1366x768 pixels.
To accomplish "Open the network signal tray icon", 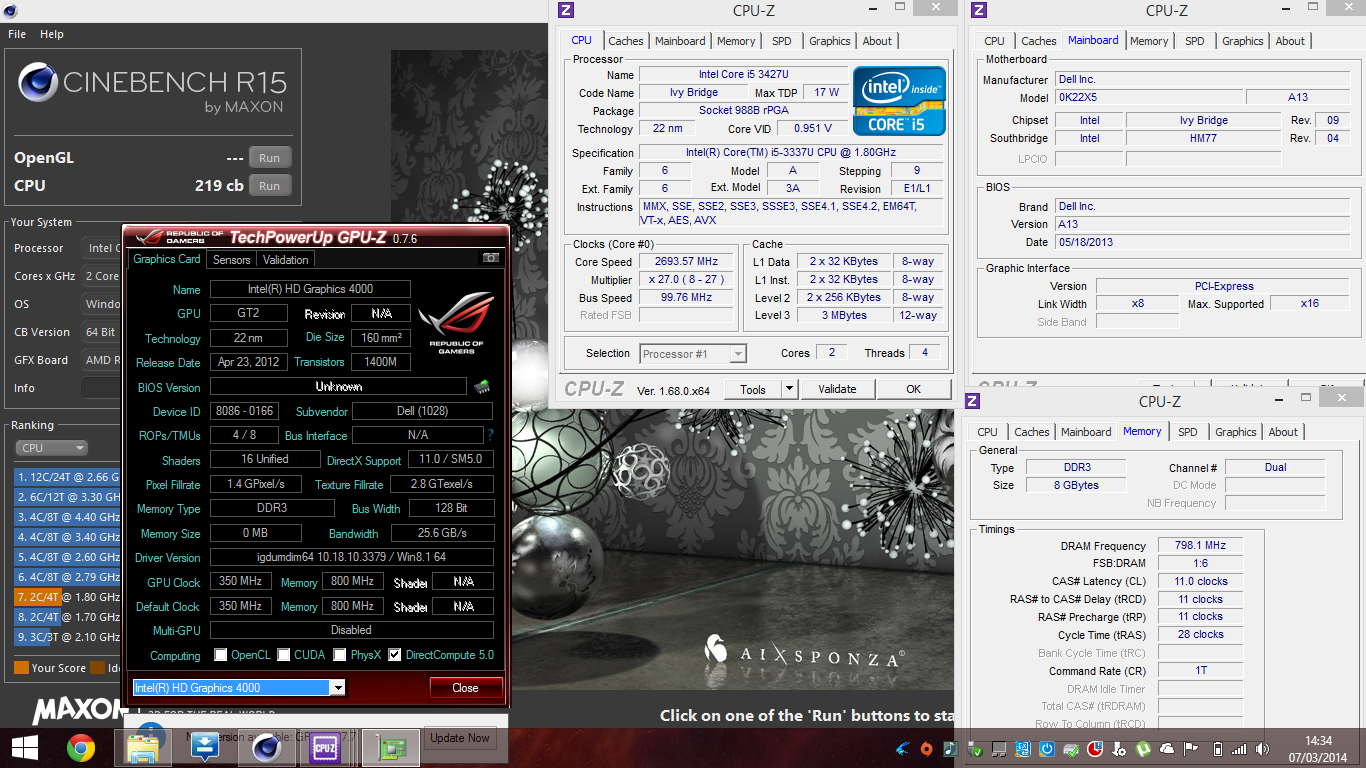I will [x=1239, y=748].
